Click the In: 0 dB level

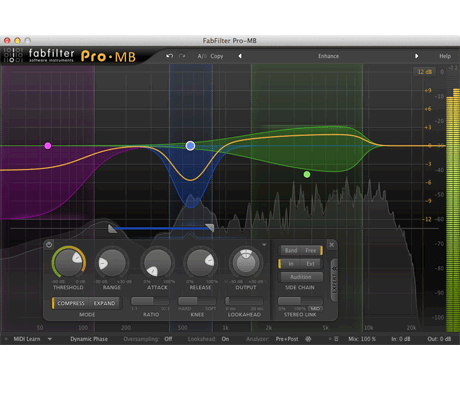point(401,339)
